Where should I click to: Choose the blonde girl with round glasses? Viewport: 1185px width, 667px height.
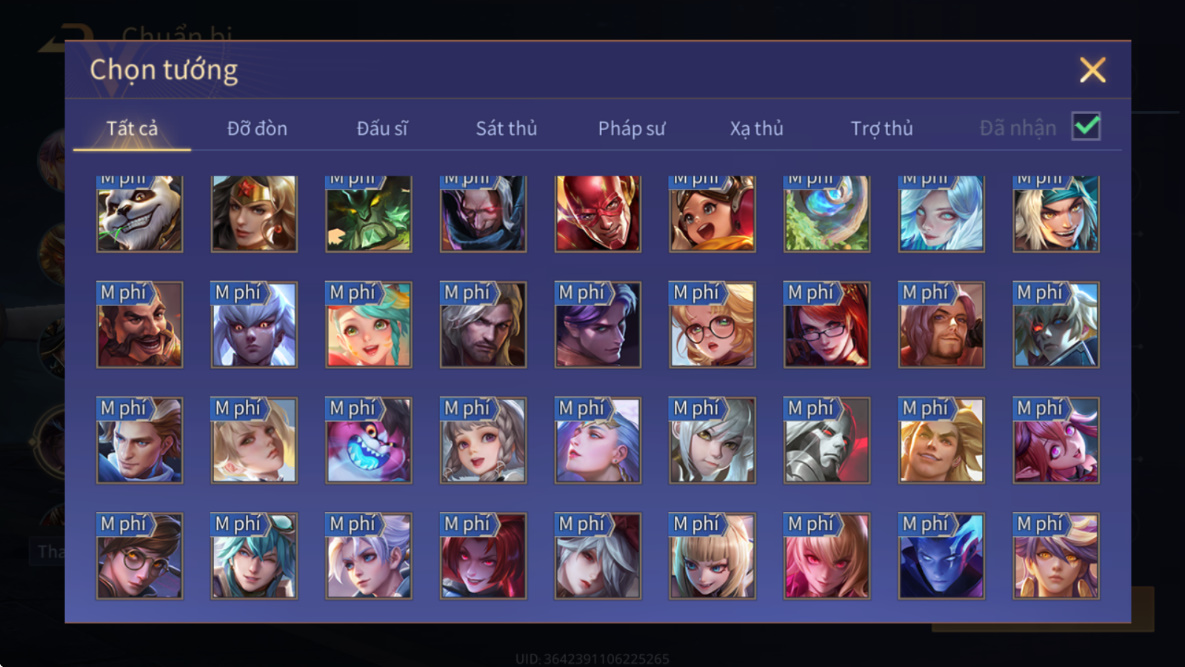tap(712, 325)
